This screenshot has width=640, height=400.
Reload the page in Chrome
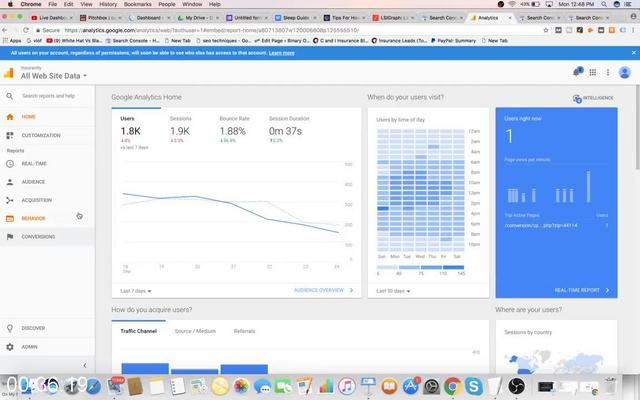26,30
